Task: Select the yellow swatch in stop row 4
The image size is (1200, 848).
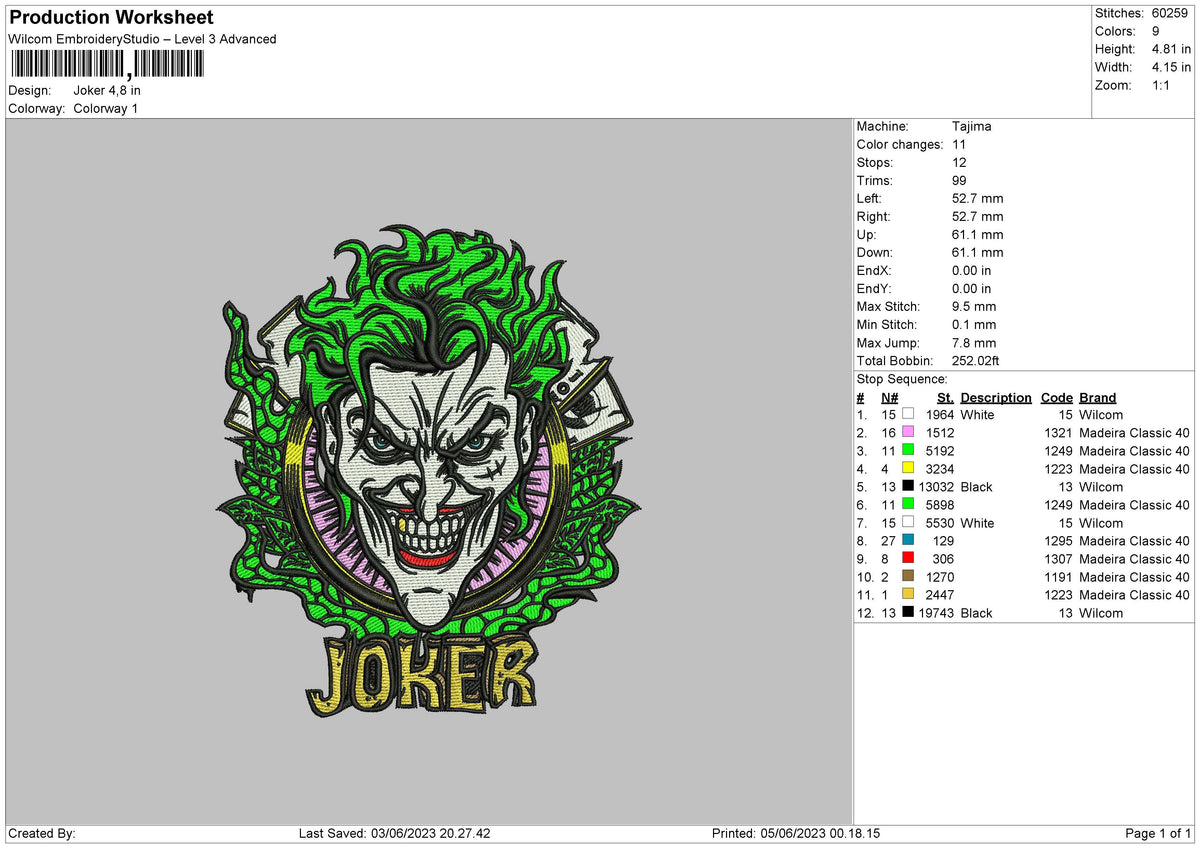Action: (908, 468)
